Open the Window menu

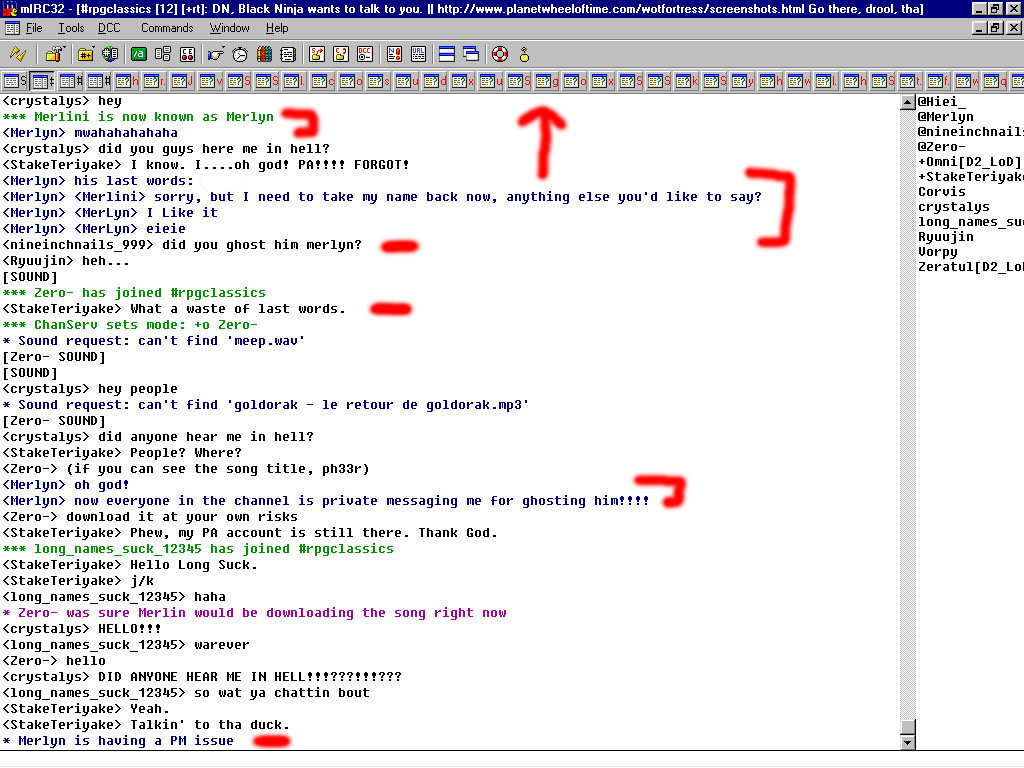(229, 28)
